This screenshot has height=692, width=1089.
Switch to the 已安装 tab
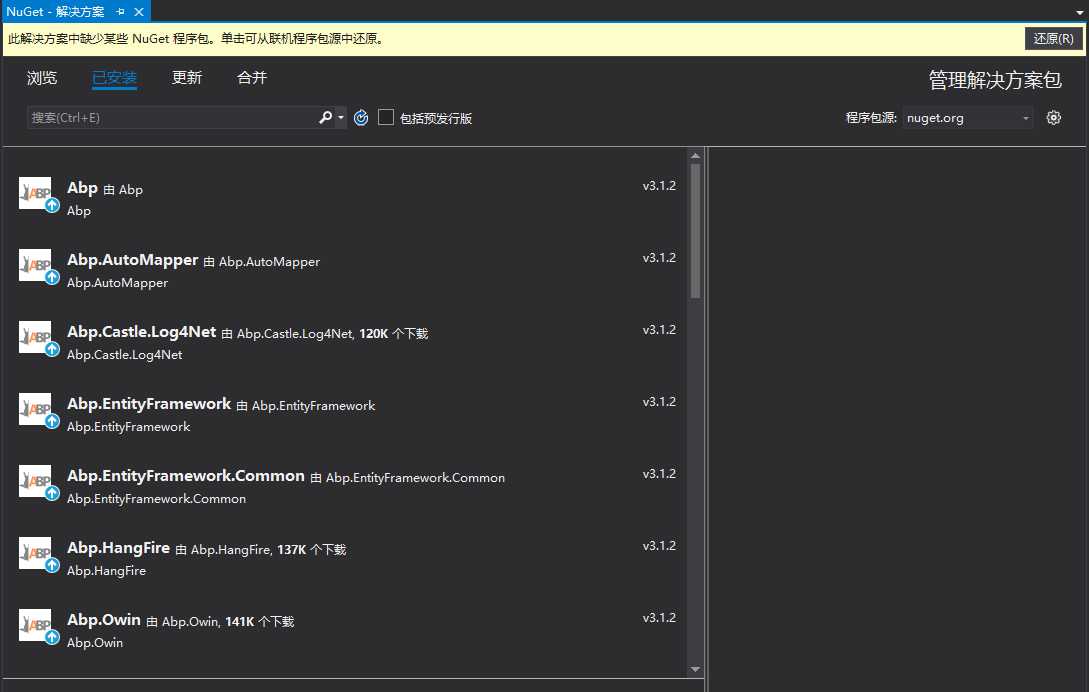115,78
